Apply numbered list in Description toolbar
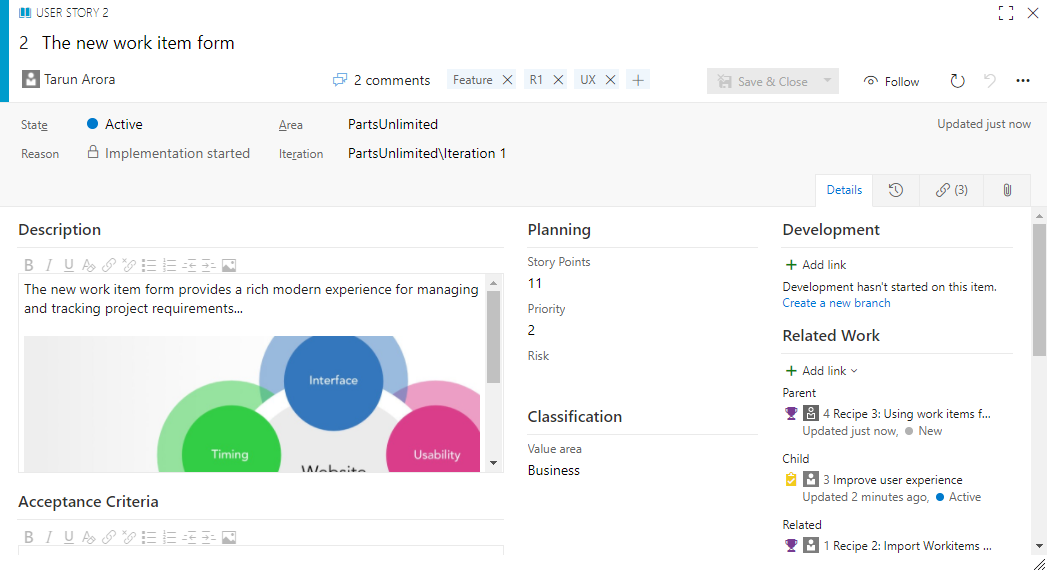 (169, 266)
